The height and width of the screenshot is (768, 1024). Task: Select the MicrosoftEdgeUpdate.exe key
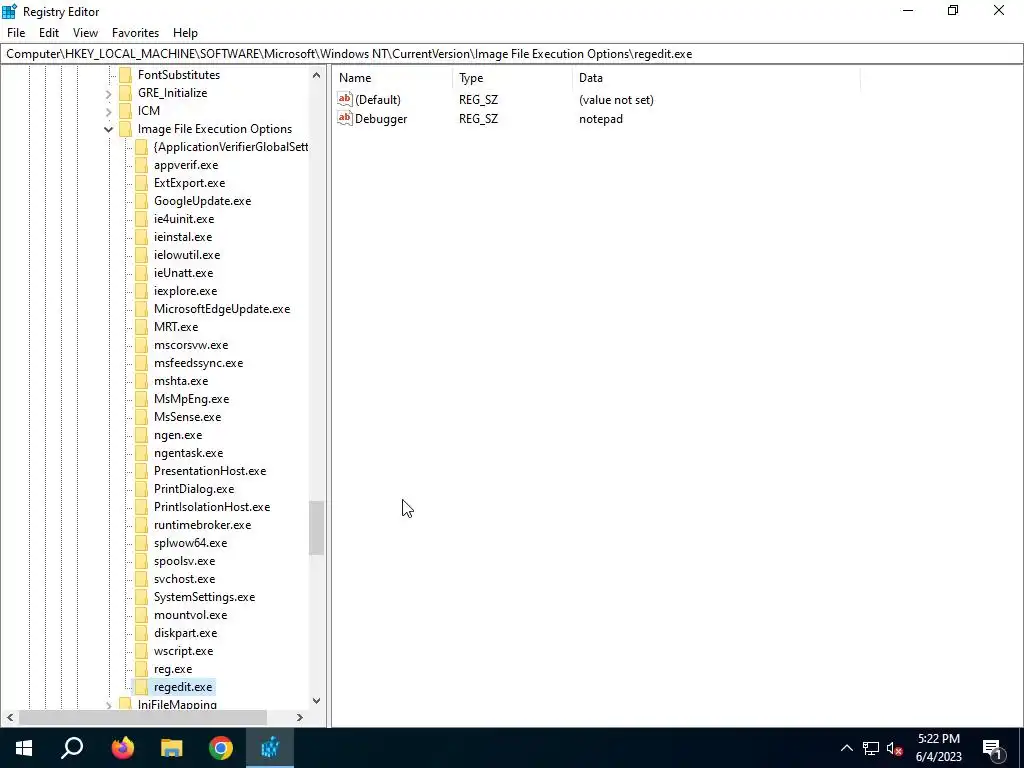[x=222, y=309]
